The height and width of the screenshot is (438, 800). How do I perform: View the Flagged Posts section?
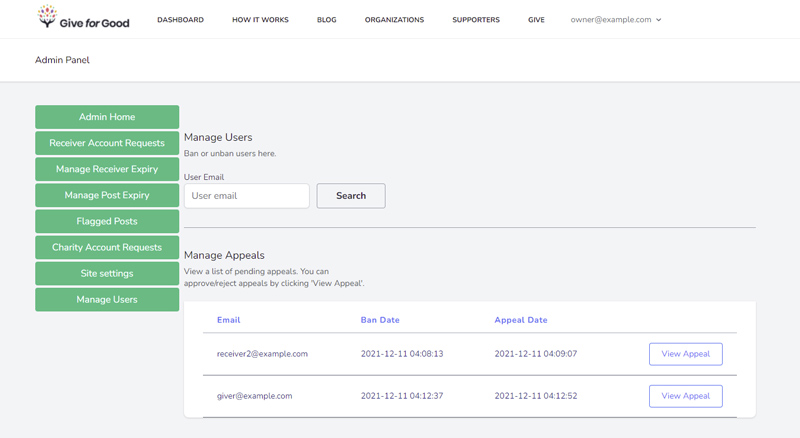click(x=107, y=221)
